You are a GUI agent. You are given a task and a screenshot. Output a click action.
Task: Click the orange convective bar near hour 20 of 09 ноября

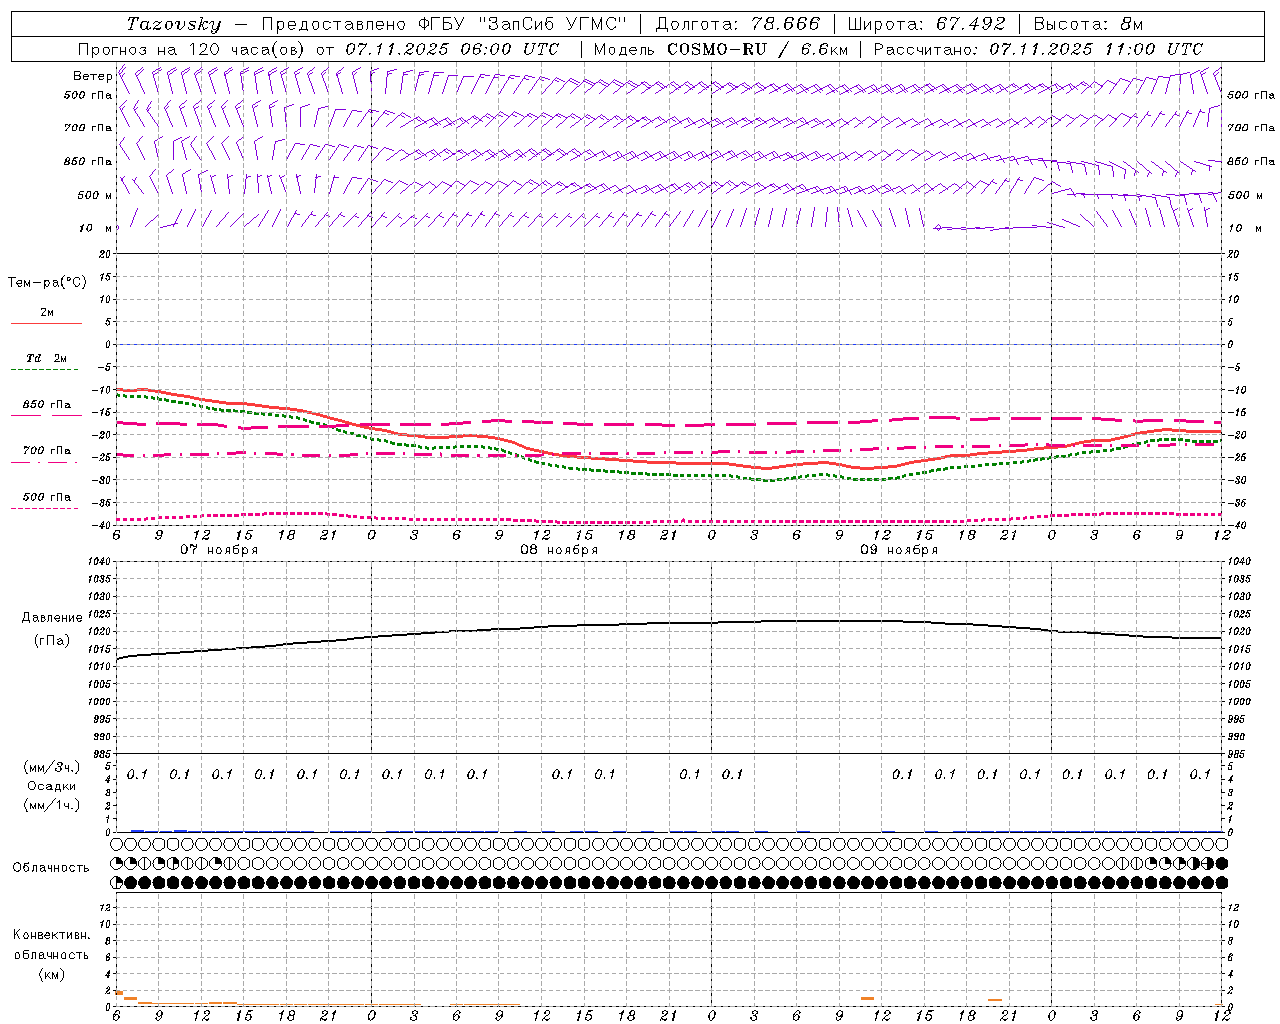click(995, 1000)
